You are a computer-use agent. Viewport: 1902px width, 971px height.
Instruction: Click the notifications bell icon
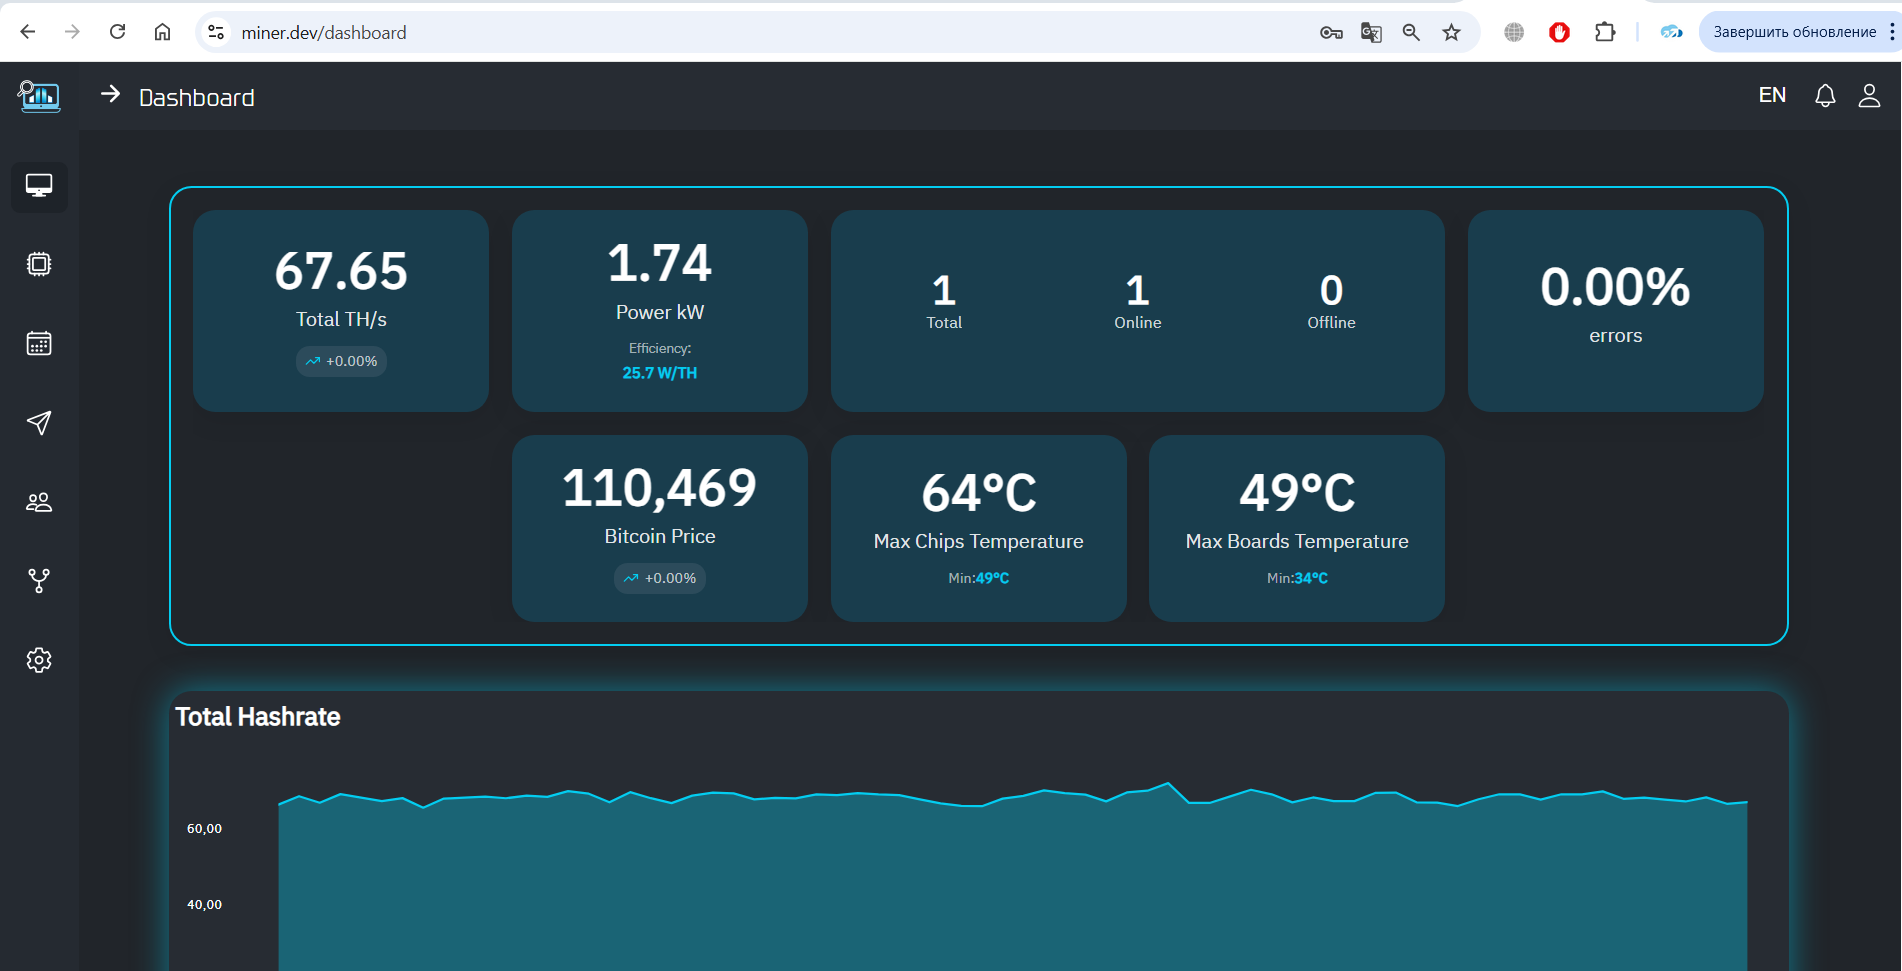(1825, 96)
